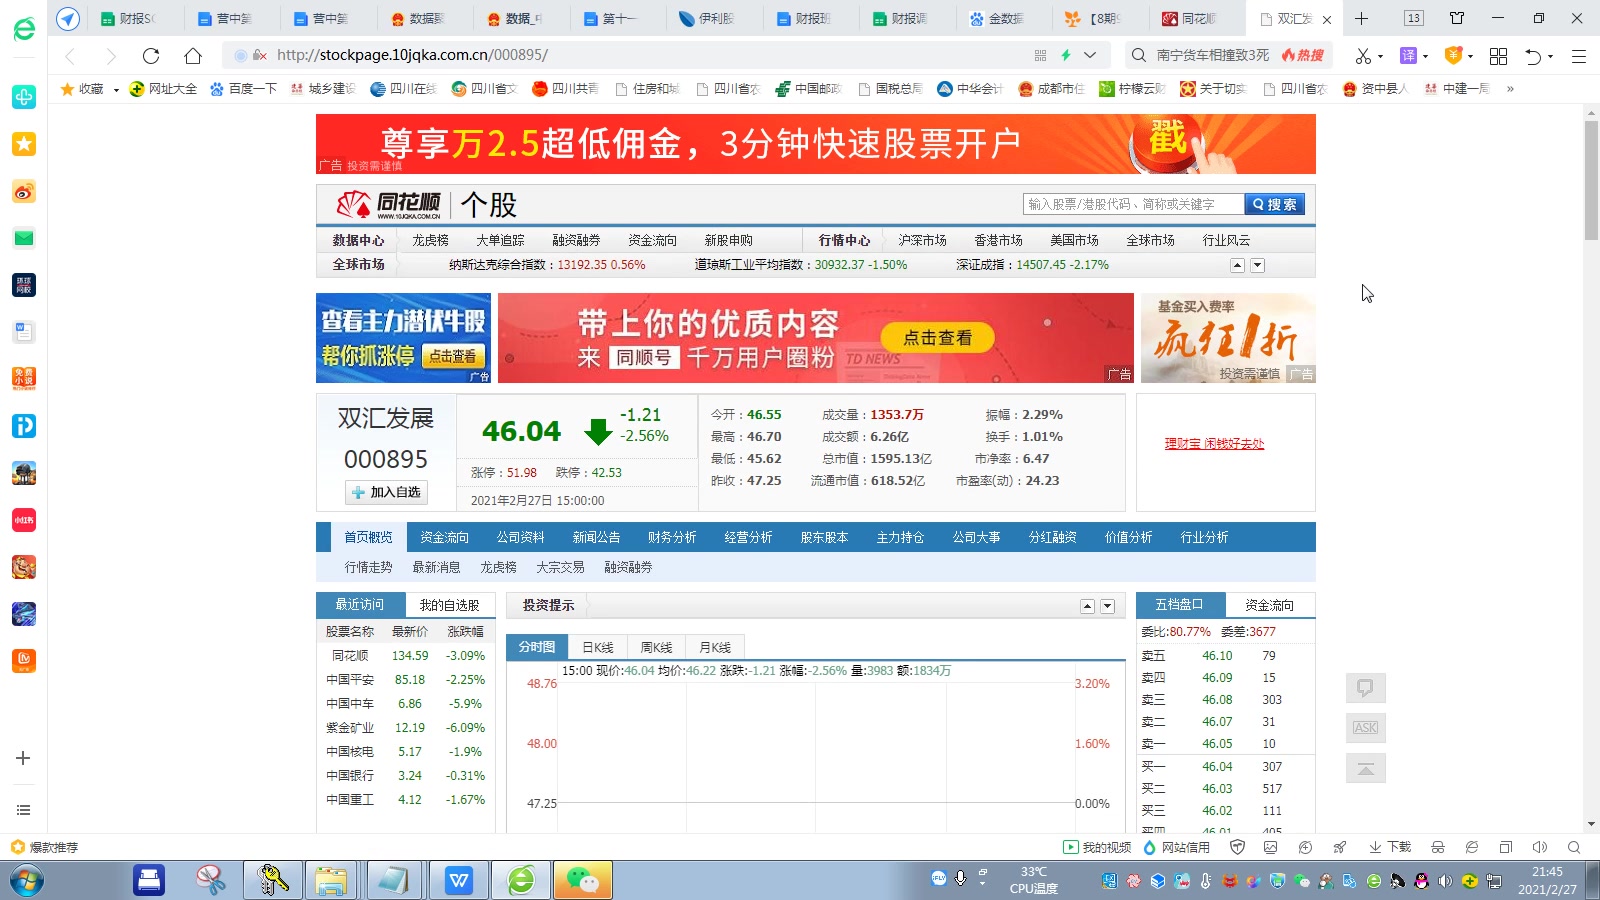Open the 百度一下 bookmark

click(243, 89)
